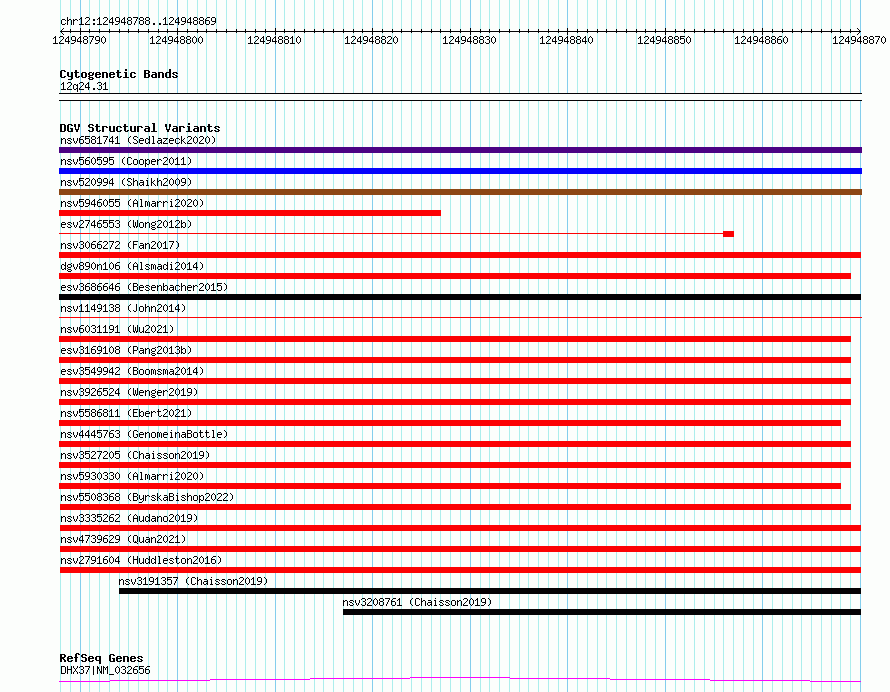Open nsv6031191 (Wu2021) label
Image resolution: width=890 pixels, height=692 pixels.
pyautogui.click(x=117, y=329)
